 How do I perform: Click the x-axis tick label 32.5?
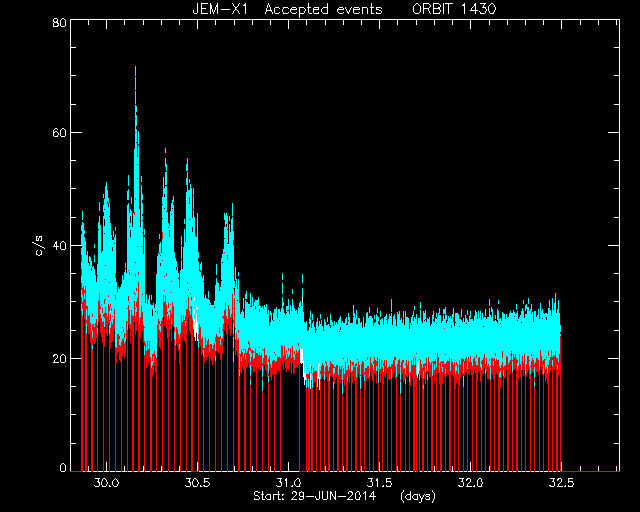point(562,483)
